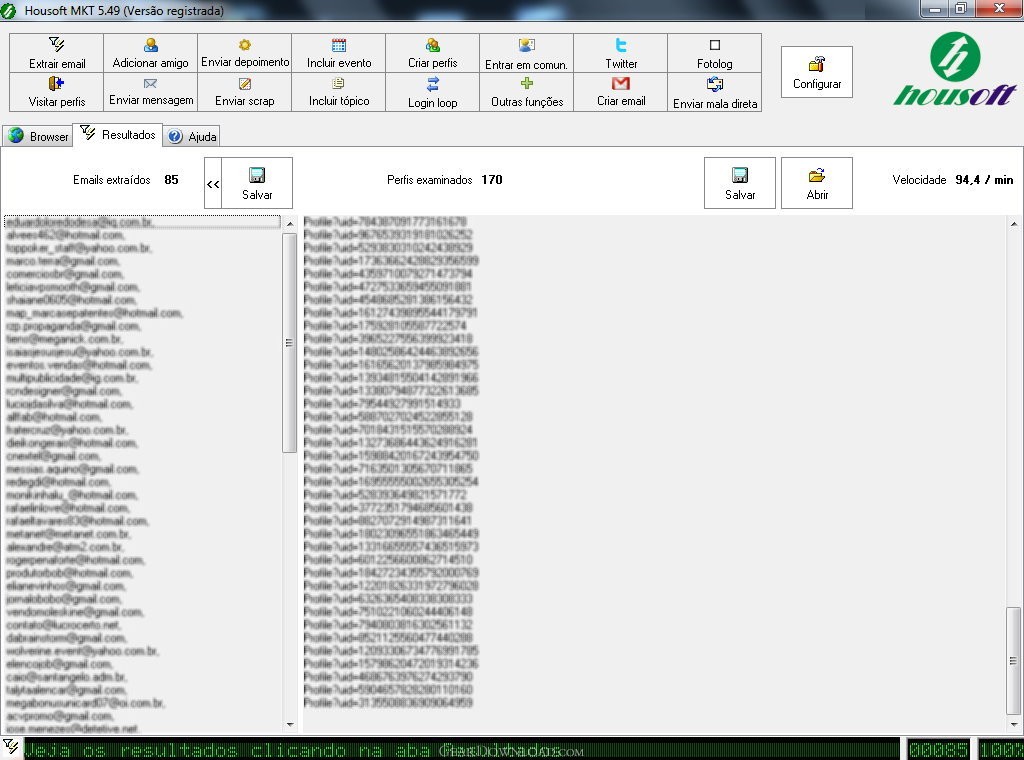Open Criar email tool

point(620,92)
